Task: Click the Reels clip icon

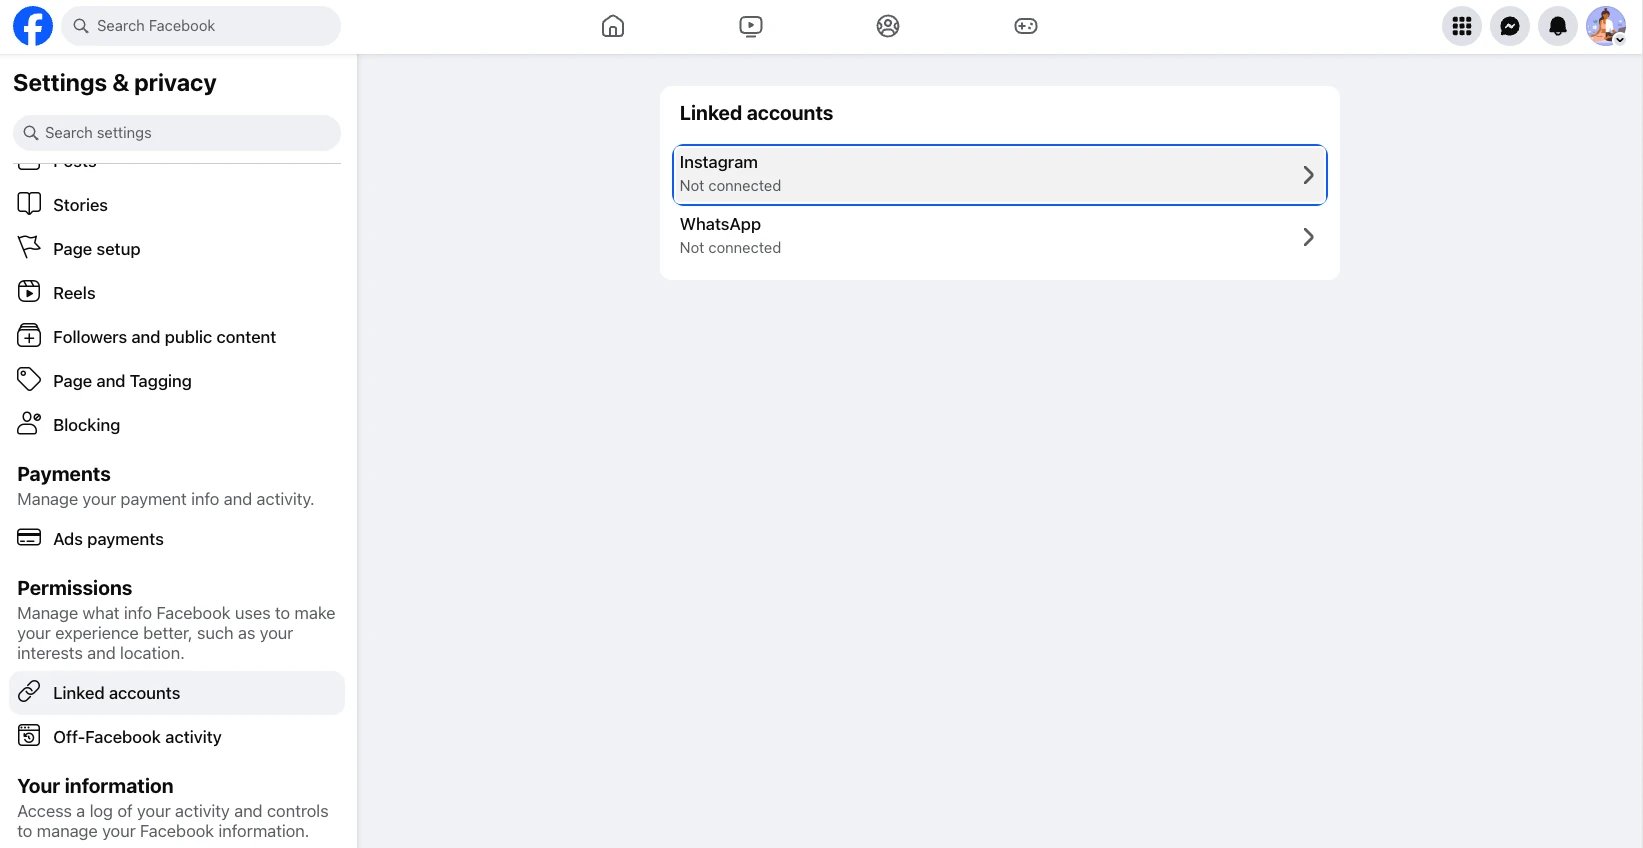Action: [x=29, y=292]
